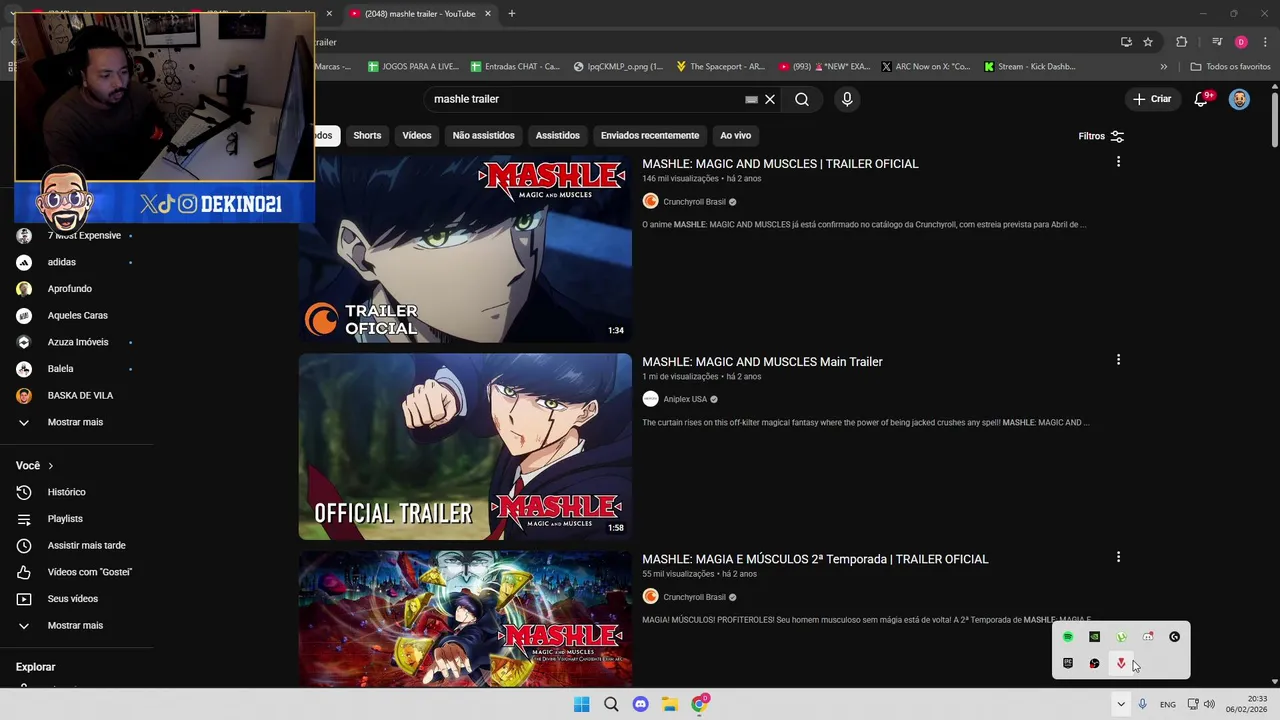Open 'Vídeos com "Gostei"' in sidebar
The width and height of the screenshot is (1280, 720).
(88, 572)
